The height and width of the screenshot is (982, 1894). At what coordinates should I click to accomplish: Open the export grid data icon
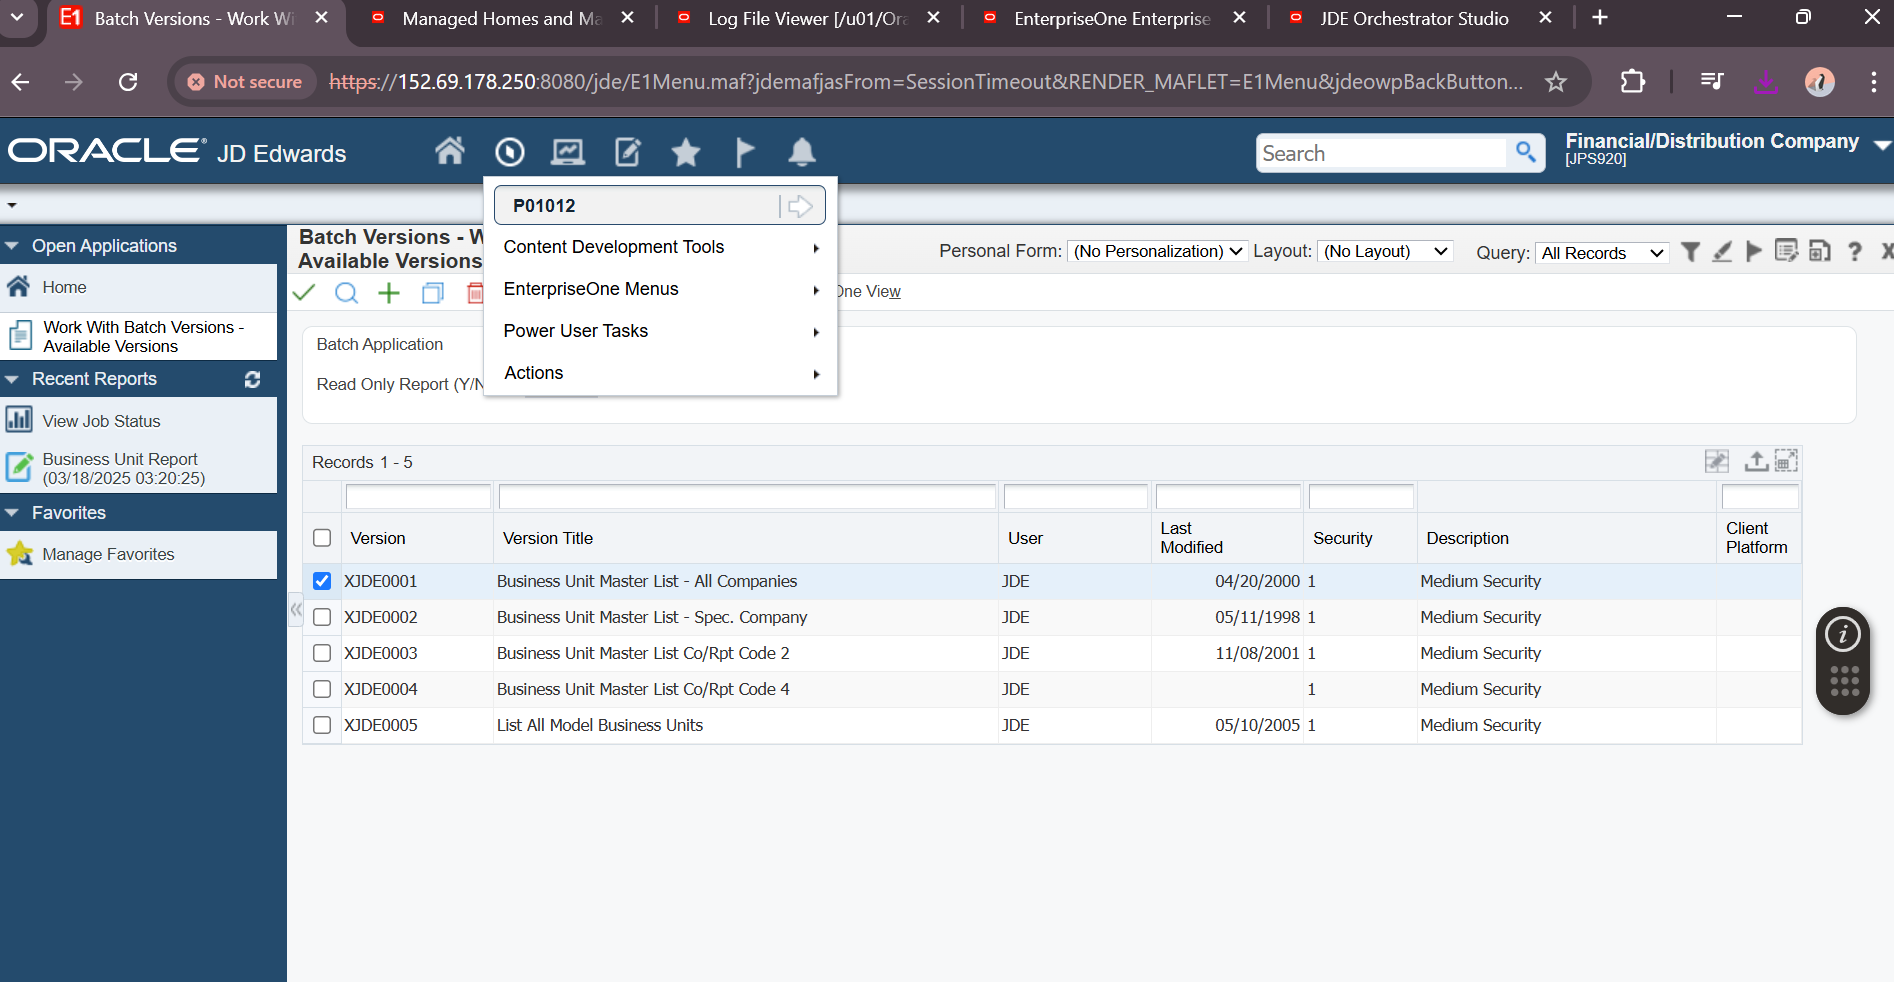(1755, 461)
